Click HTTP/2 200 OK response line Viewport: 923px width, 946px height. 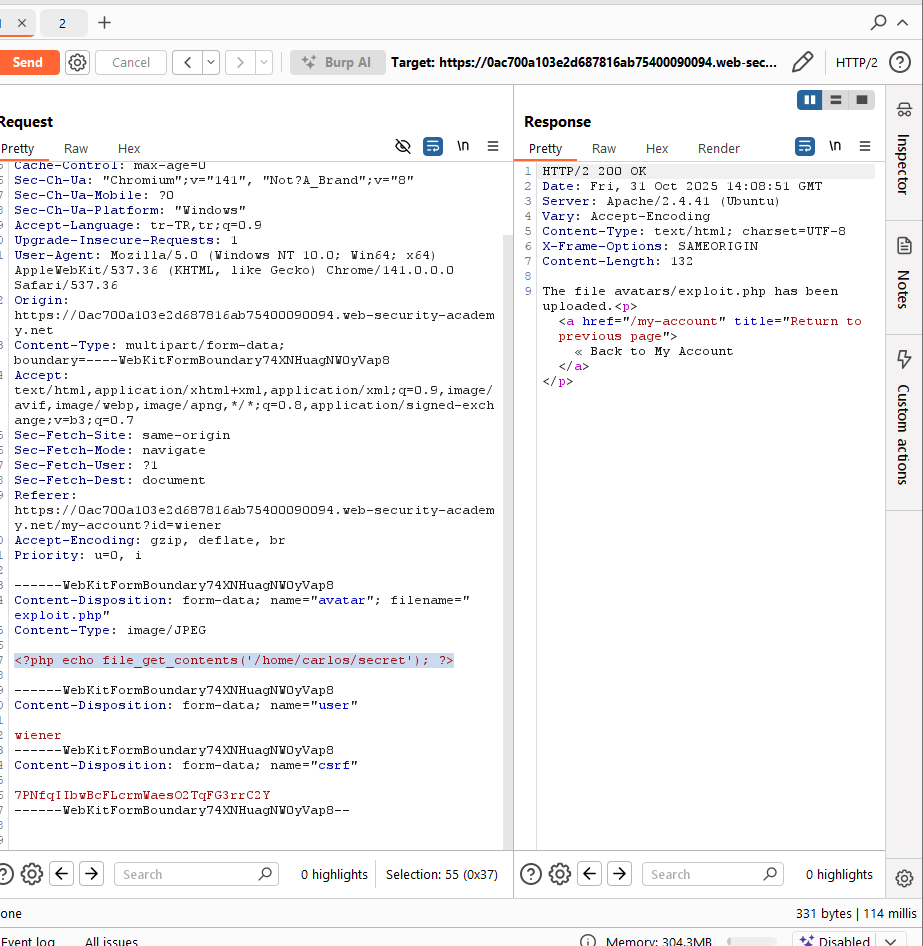click(594, 171)
